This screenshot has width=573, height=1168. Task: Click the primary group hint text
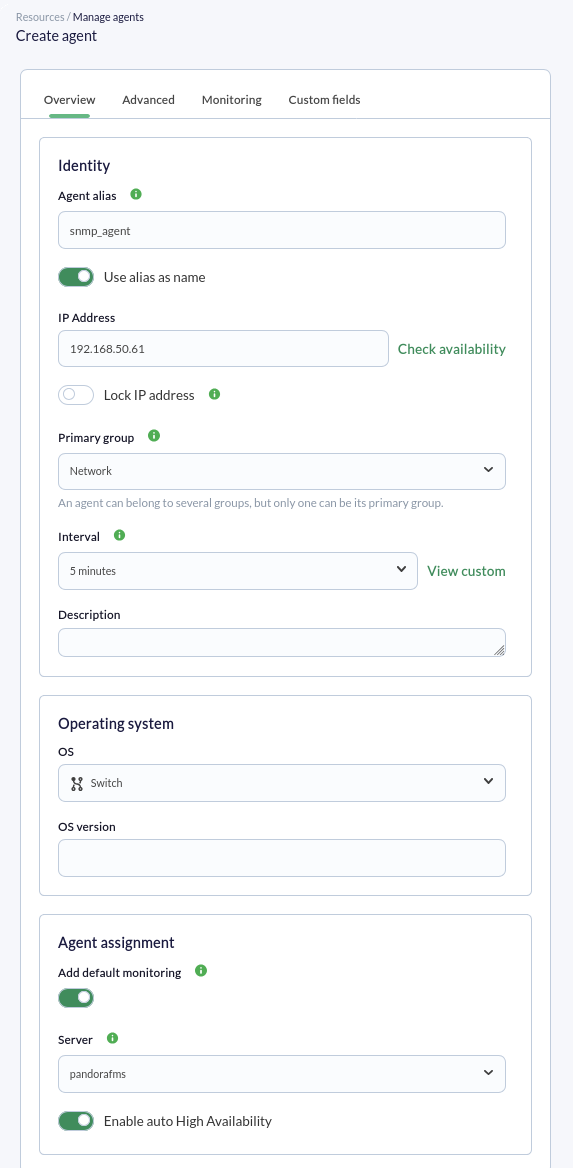pos(251,503)
